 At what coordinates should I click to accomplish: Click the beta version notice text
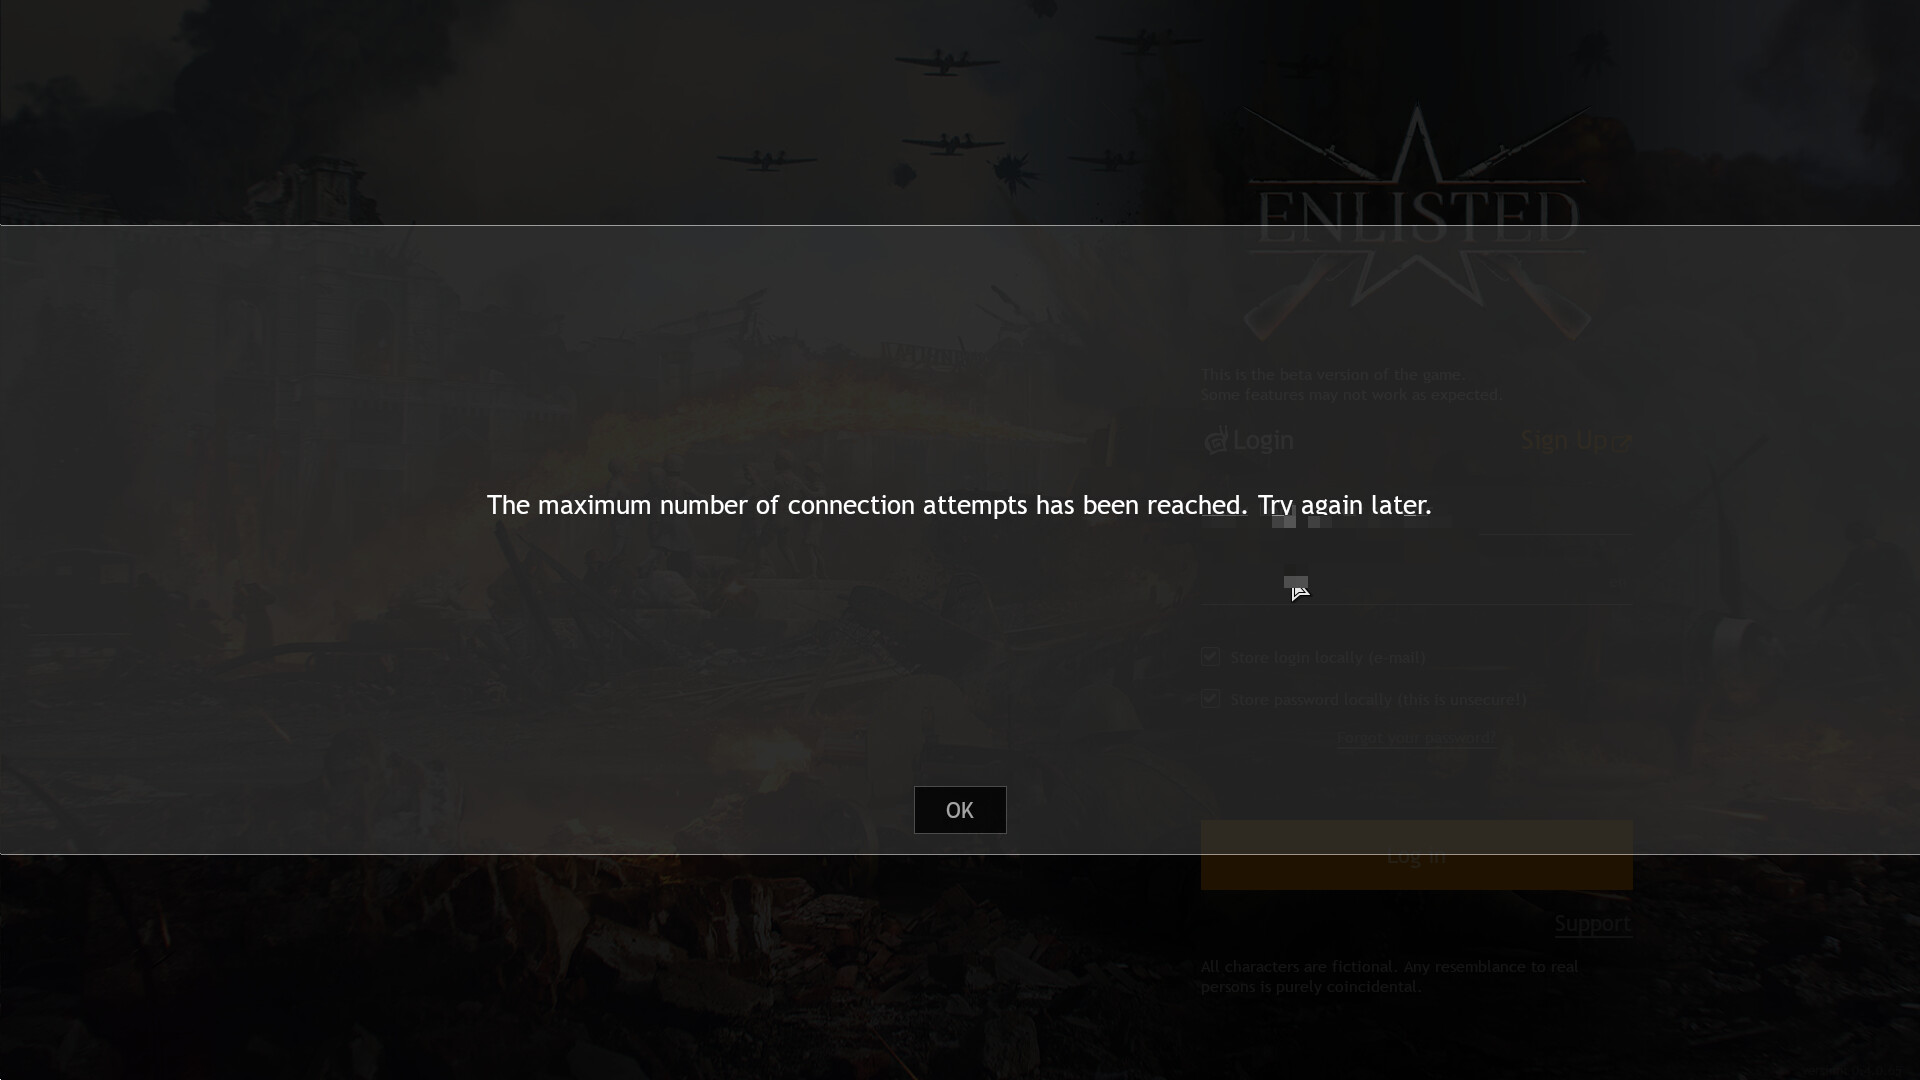point(1351,384)
